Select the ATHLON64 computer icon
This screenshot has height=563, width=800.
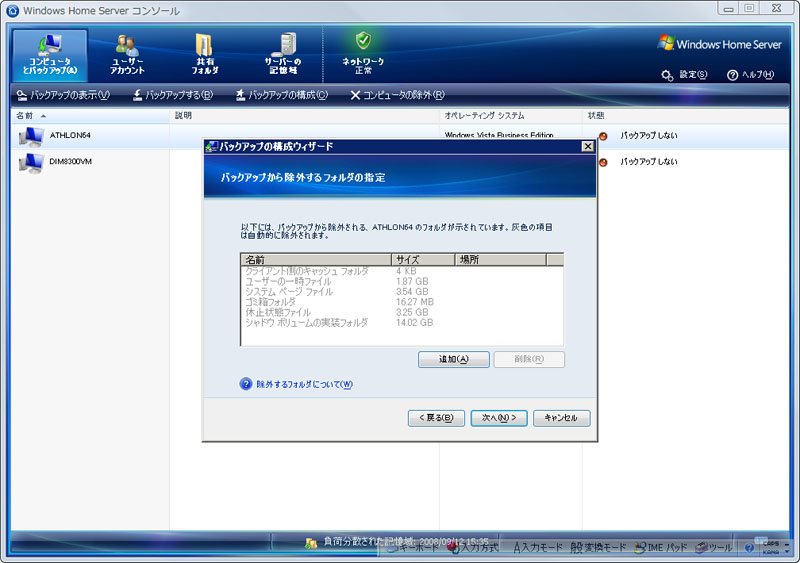click(31, 137)
